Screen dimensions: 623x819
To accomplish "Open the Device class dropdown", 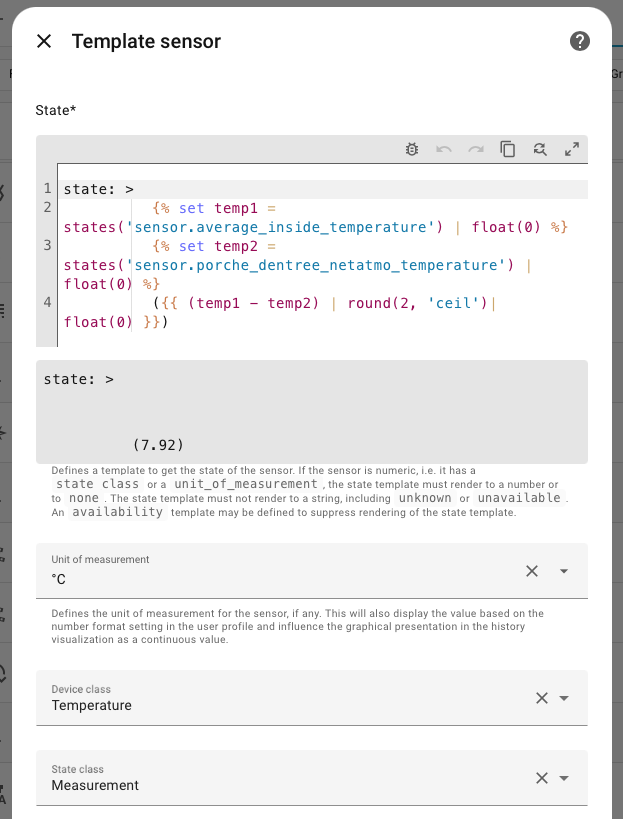I will click(564, 698).
